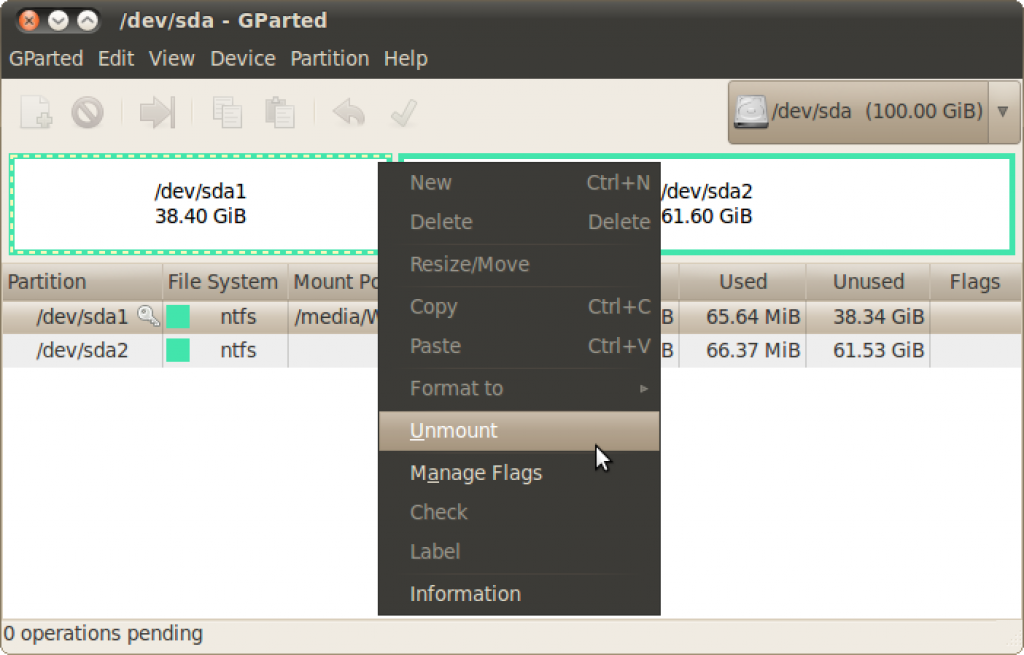Sort by the Unused column header
The height and width of the screenshot is (655, 1024).
pos(867,282)
